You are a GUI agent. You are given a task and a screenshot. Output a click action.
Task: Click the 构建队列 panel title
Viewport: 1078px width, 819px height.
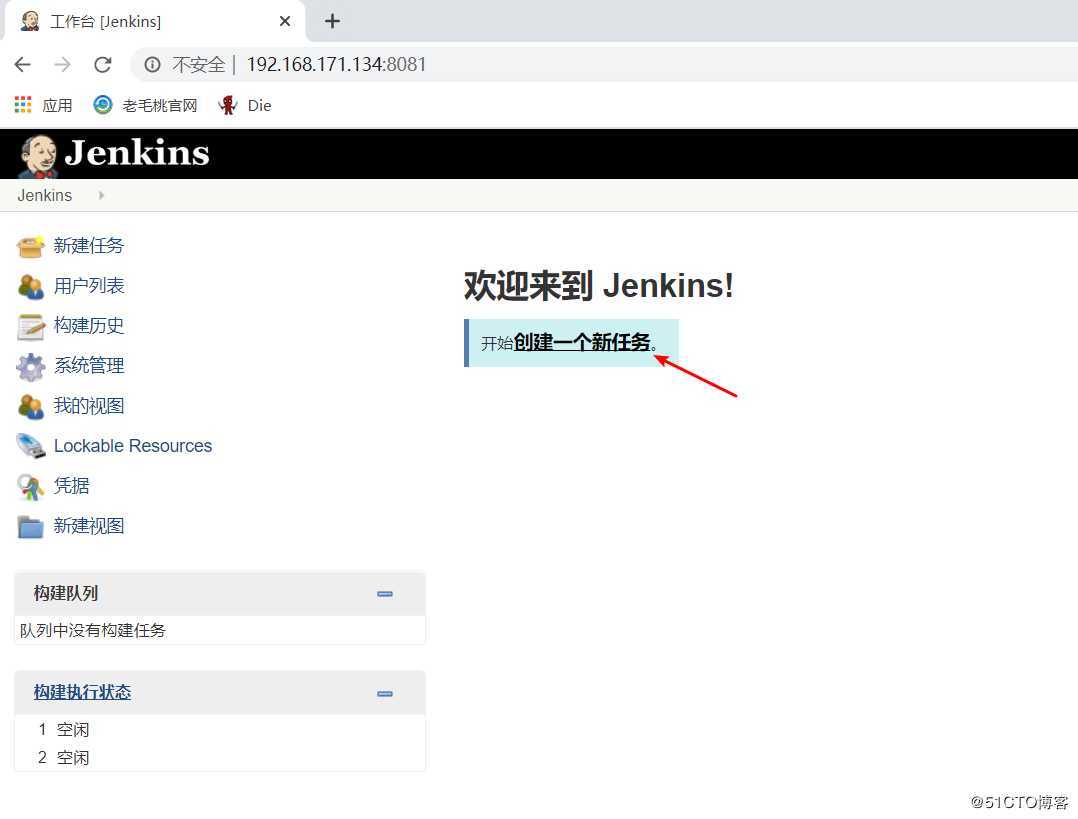tap(66, 593)
